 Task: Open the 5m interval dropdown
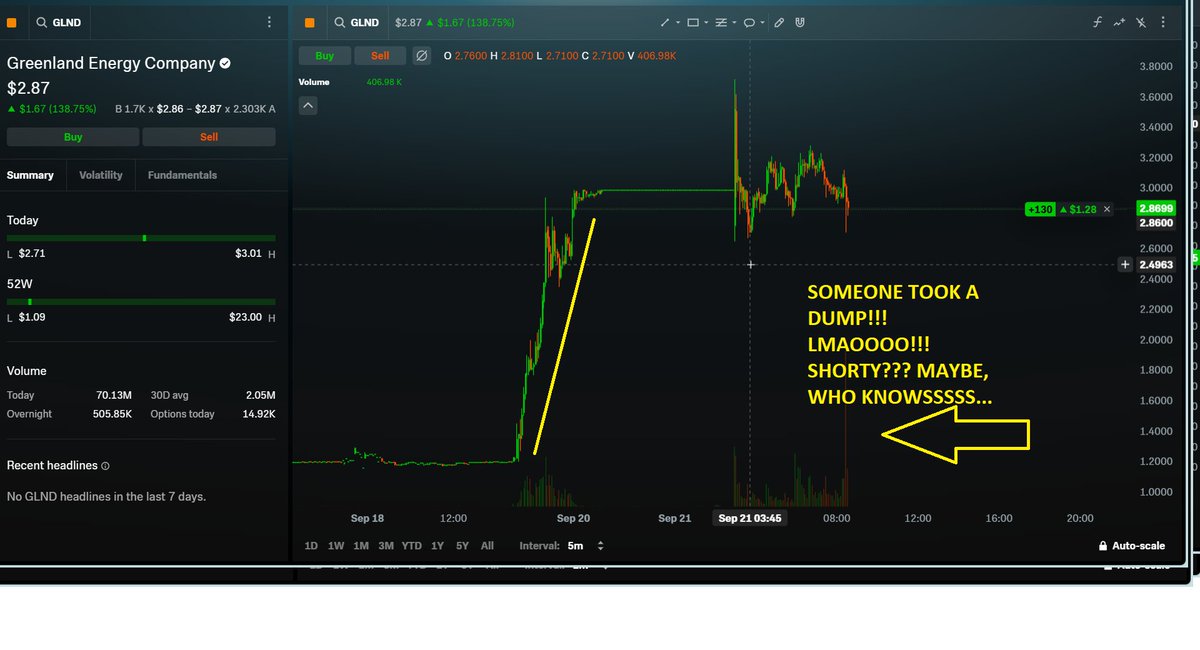[x=586, y=546]
